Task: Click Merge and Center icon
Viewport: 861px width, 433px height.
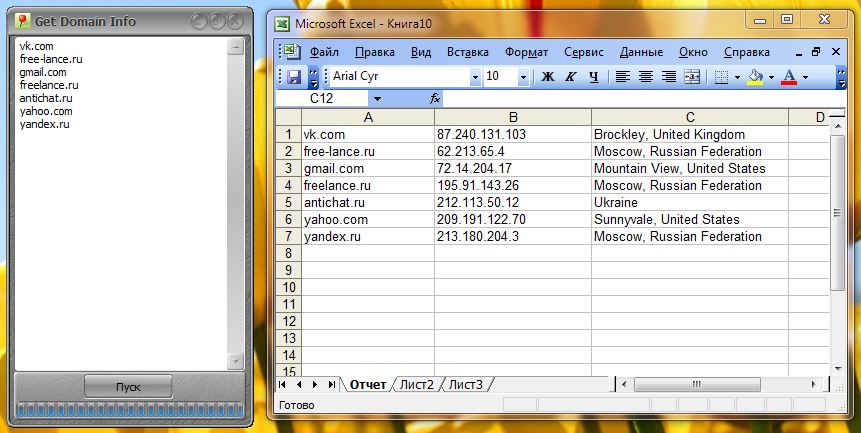Action: 692,77
